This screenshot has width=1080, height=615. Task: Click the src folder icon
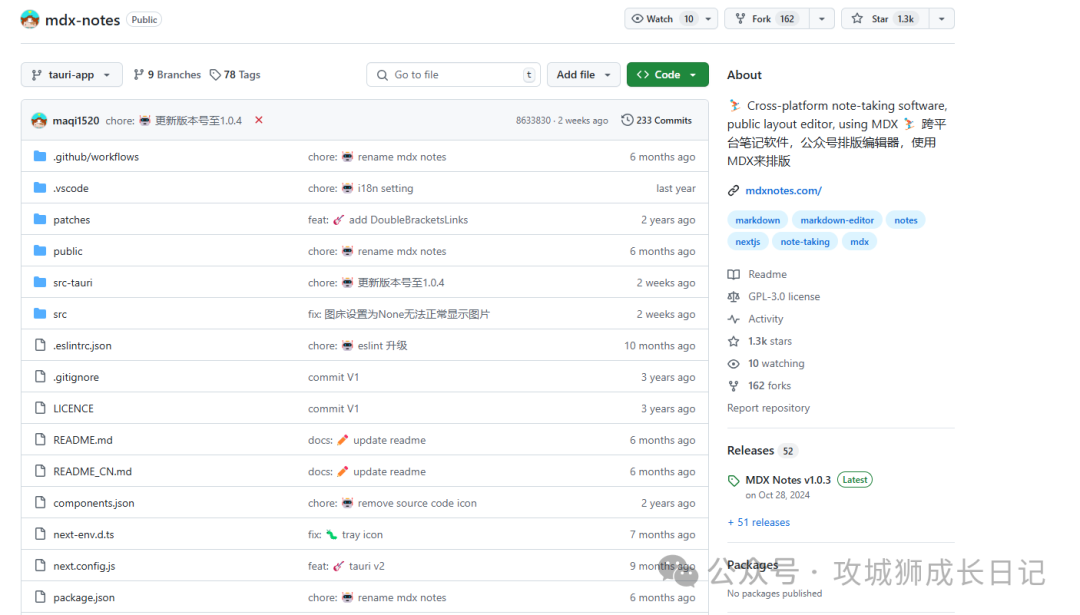pos(40,314)
